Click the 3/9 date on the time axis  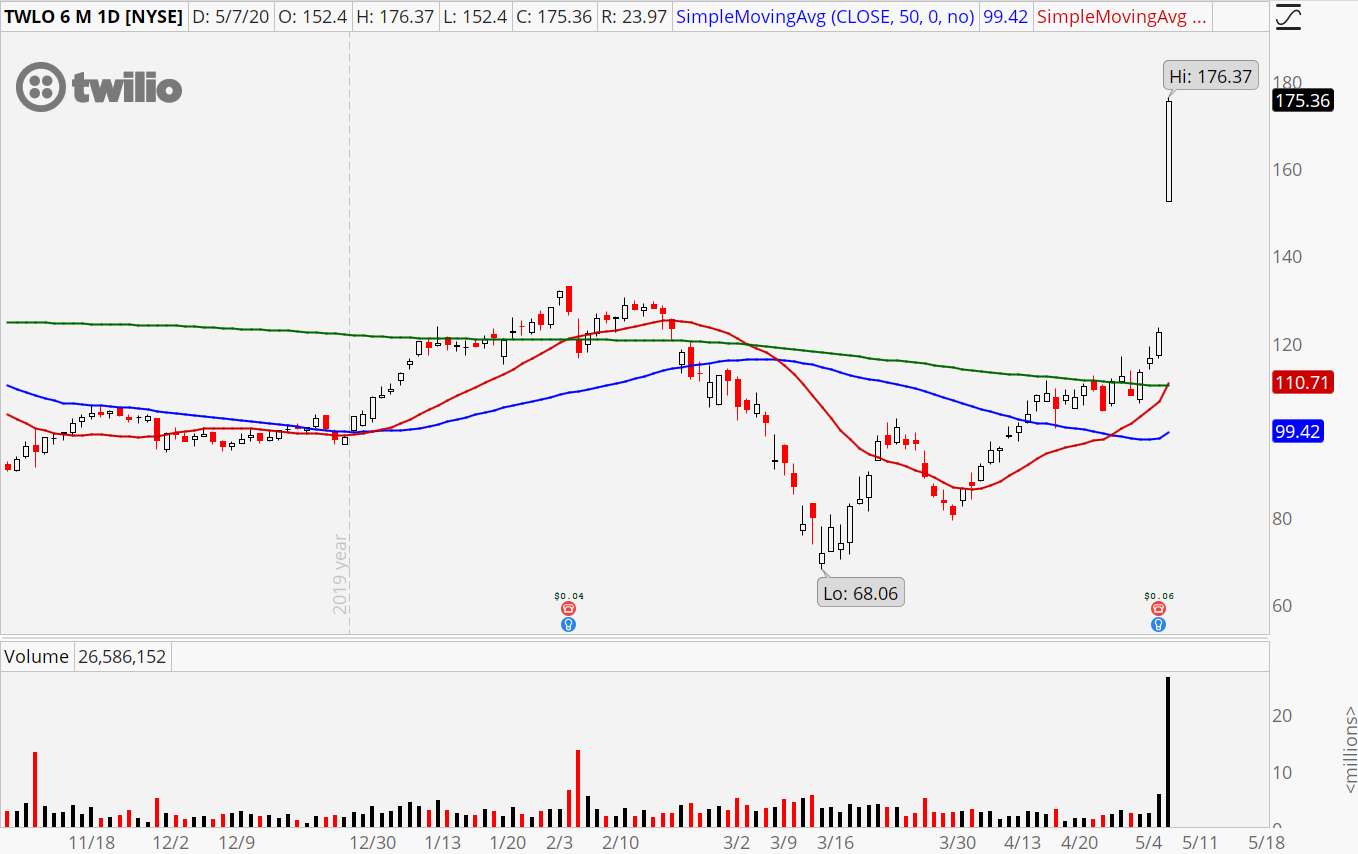click(783, 842)
